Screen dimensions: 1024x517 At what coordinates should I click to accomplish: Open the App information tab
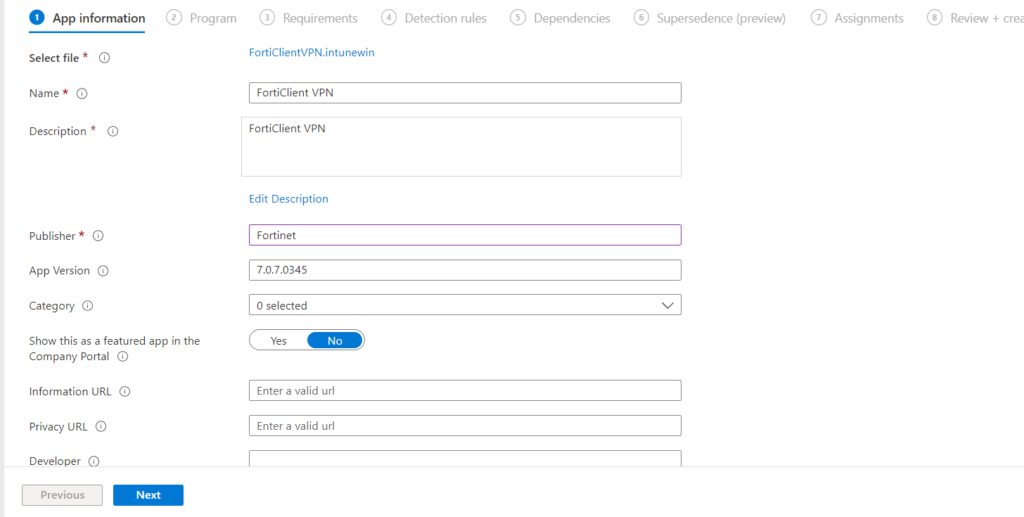pos(87,18)
